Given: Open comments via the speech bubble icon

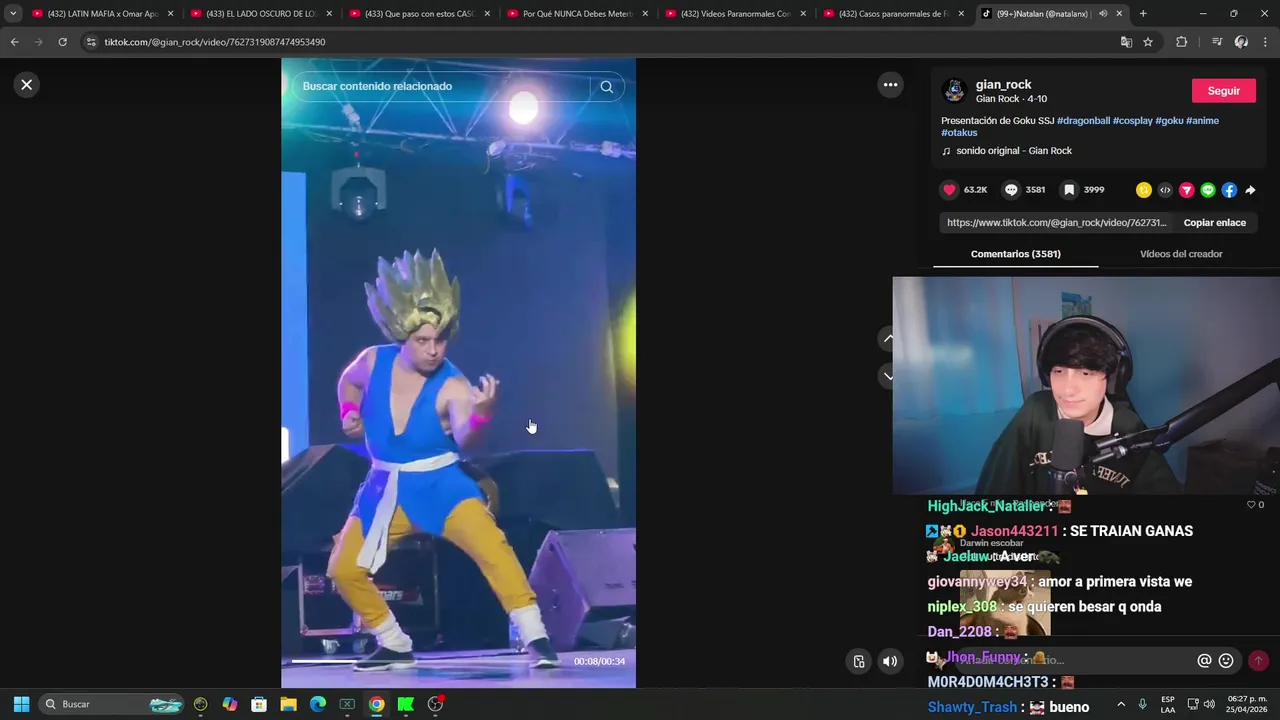Looking at the screenshot, I should pos(1011,190).
